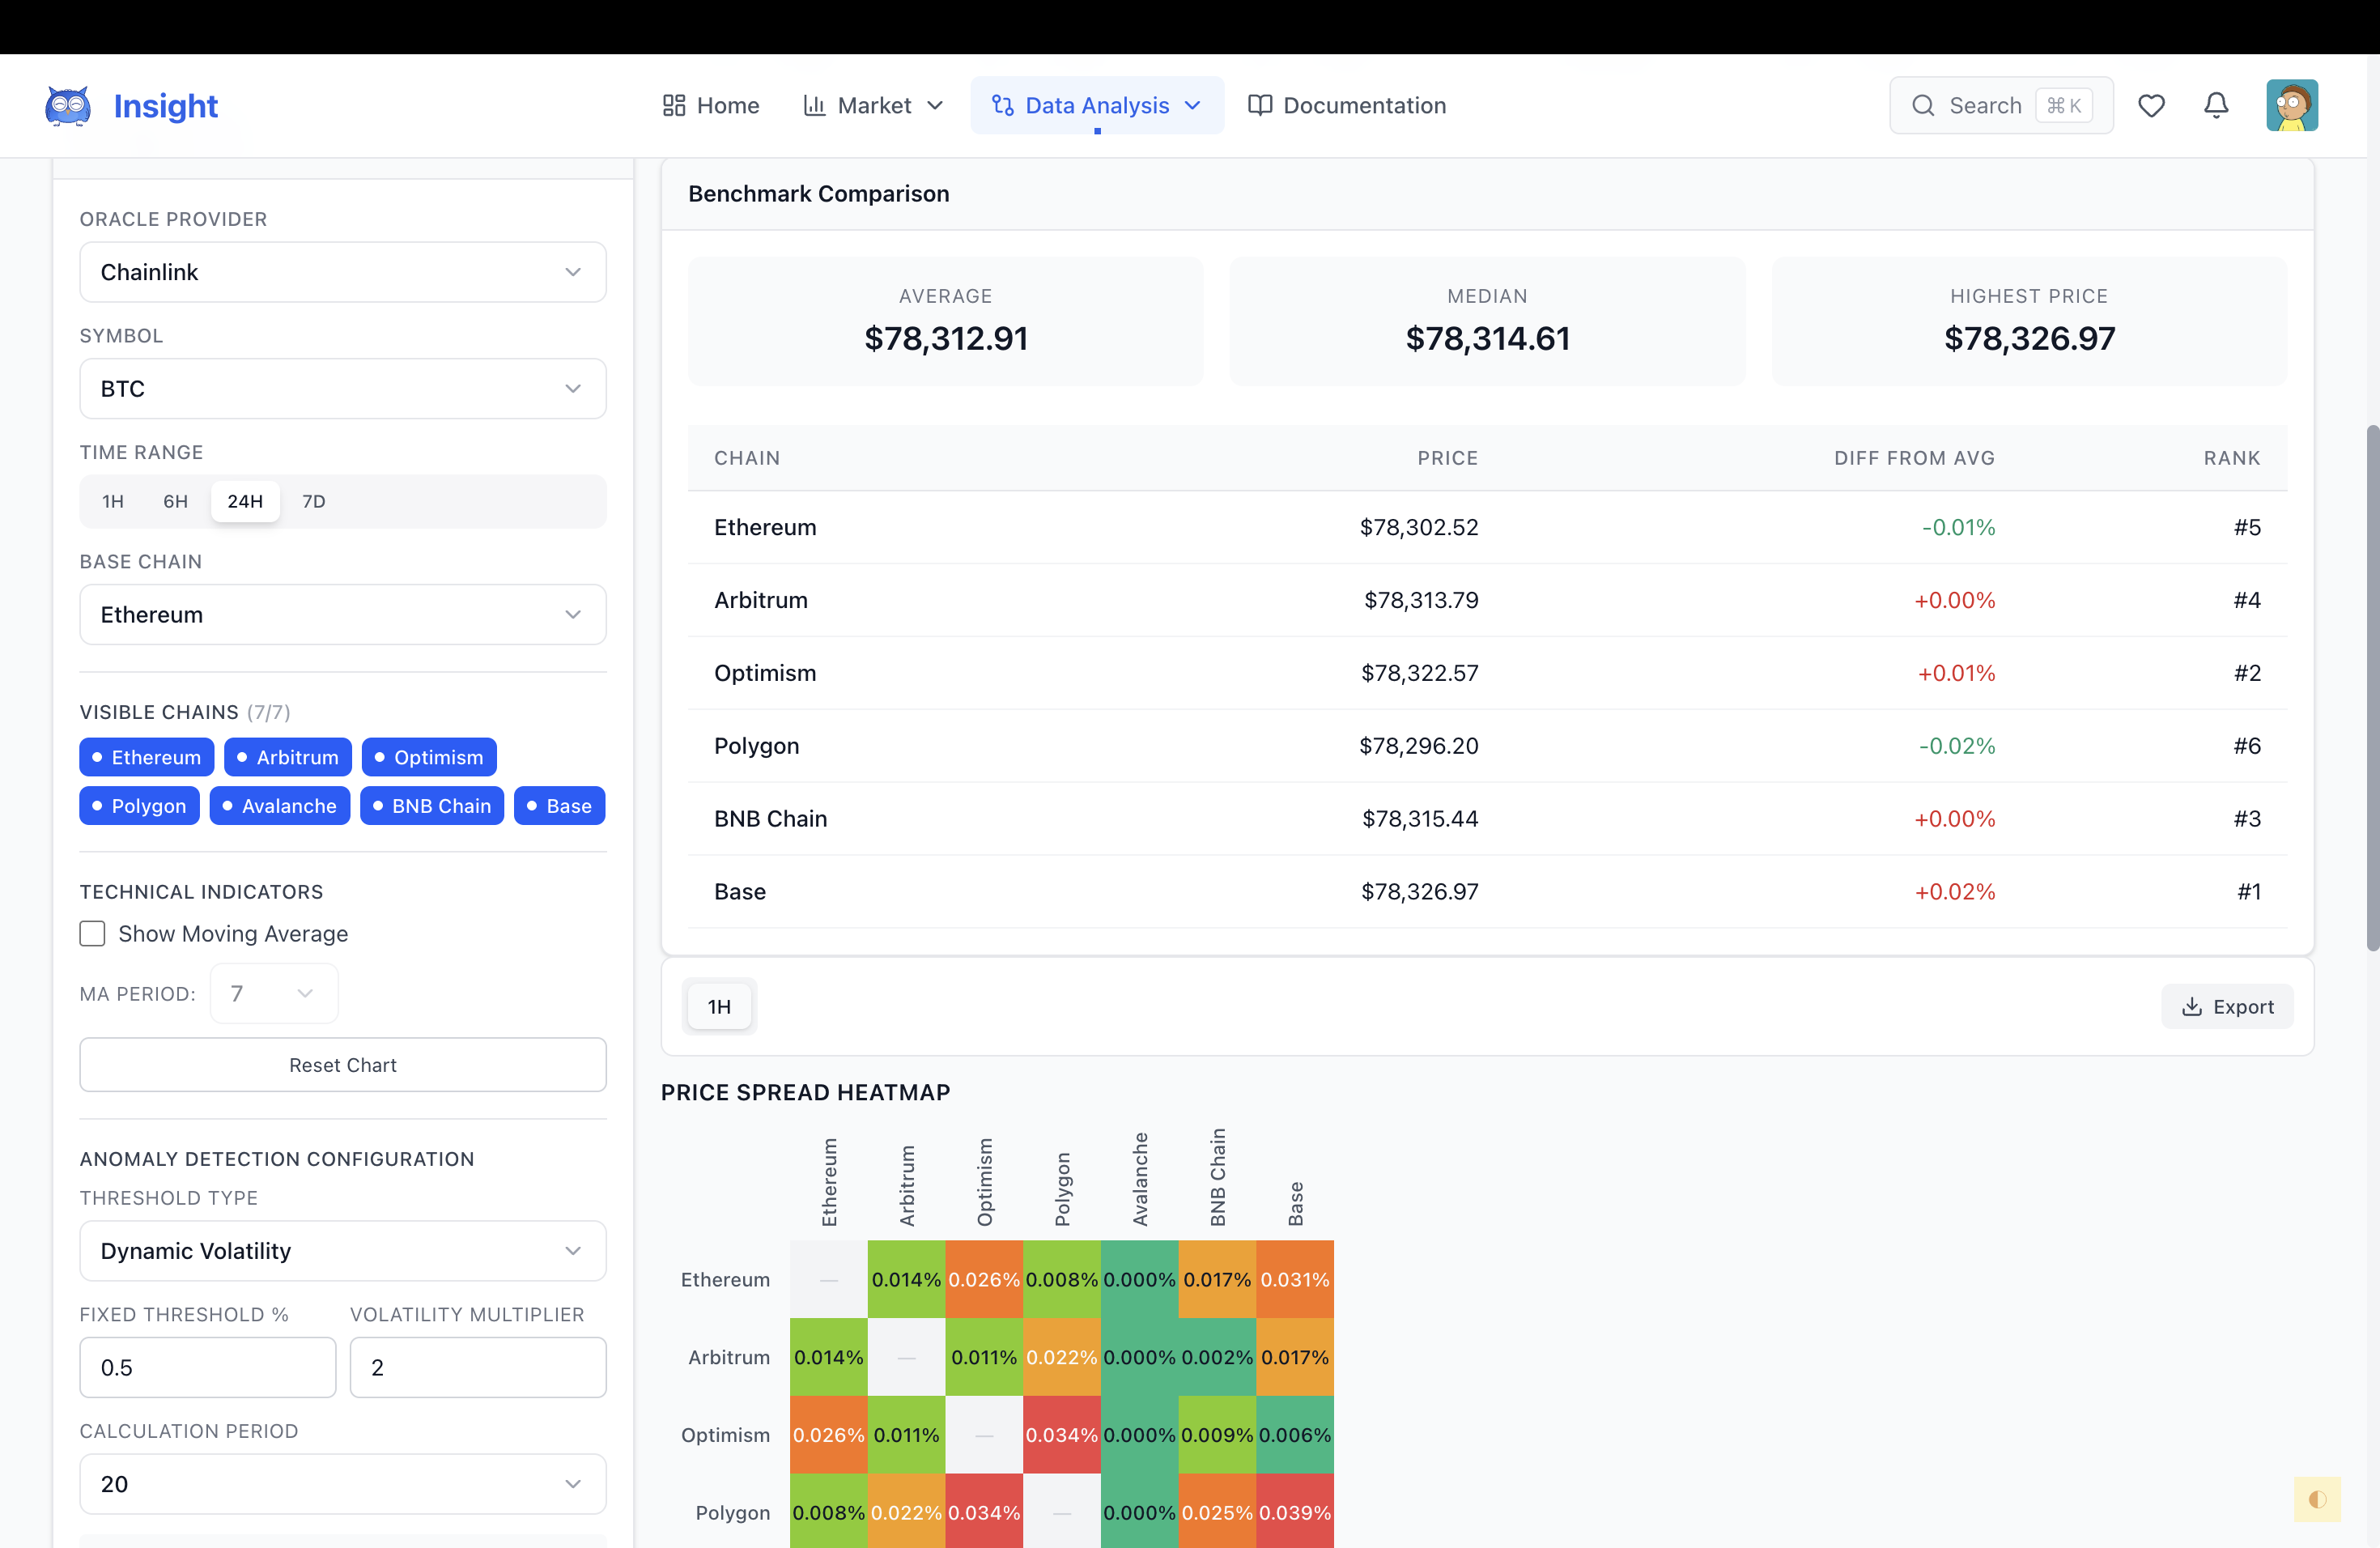
Task: Click the search magnifier icon
Action: (1922, 105)
